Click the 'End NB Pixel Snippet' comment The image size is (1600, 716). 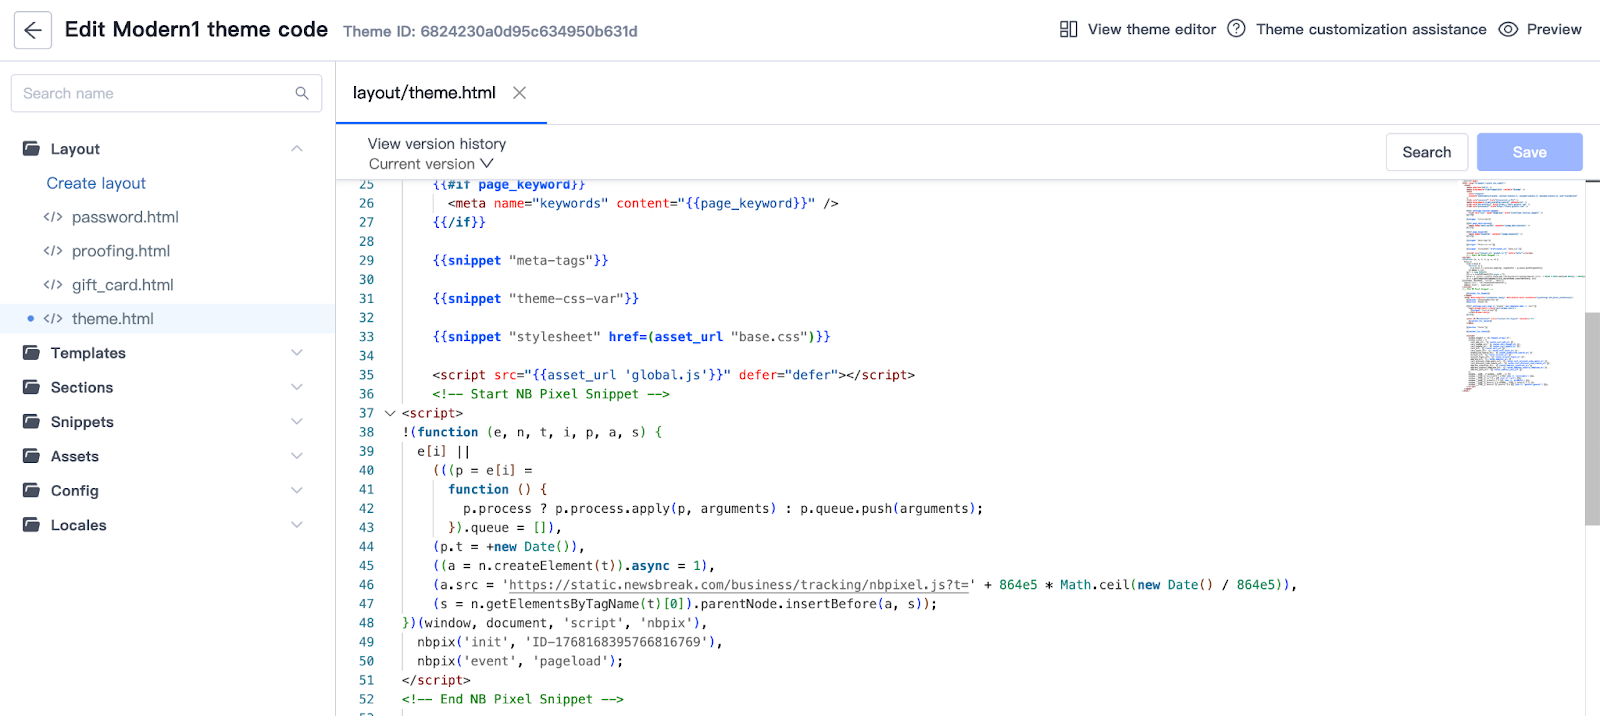(513, 699)
